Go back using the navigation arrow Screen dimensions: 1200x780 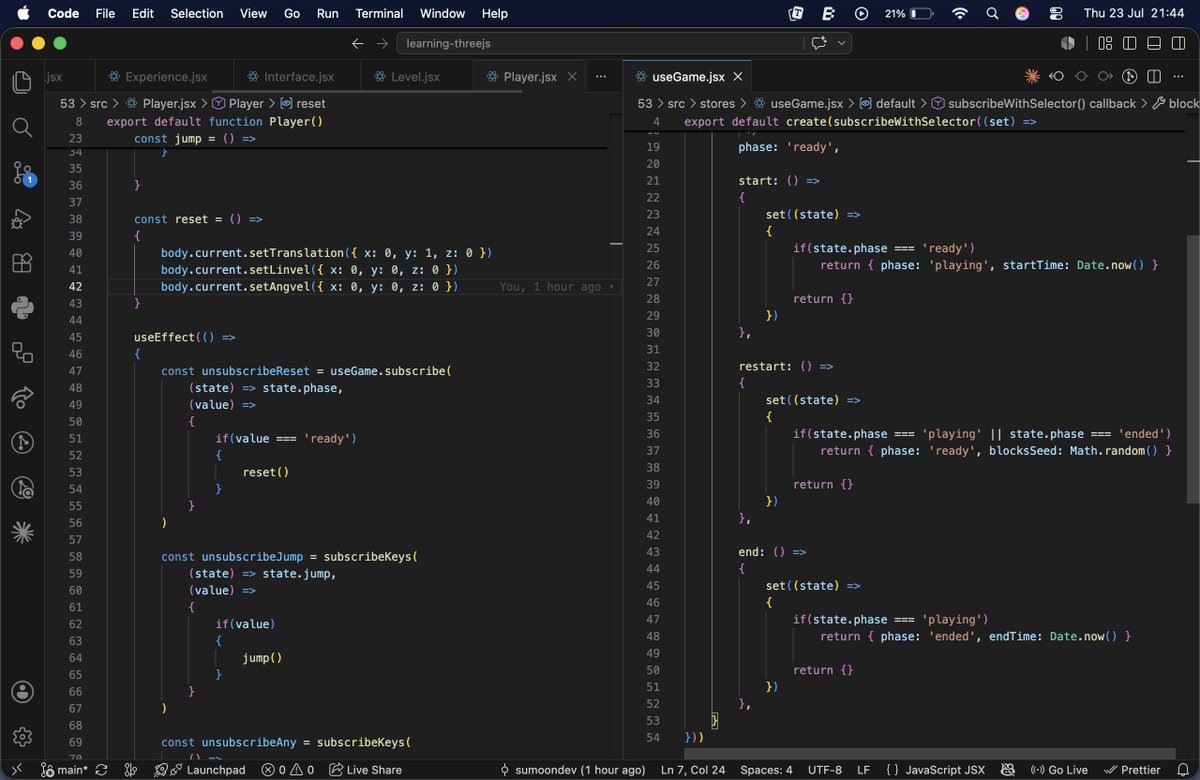point(358,43)
